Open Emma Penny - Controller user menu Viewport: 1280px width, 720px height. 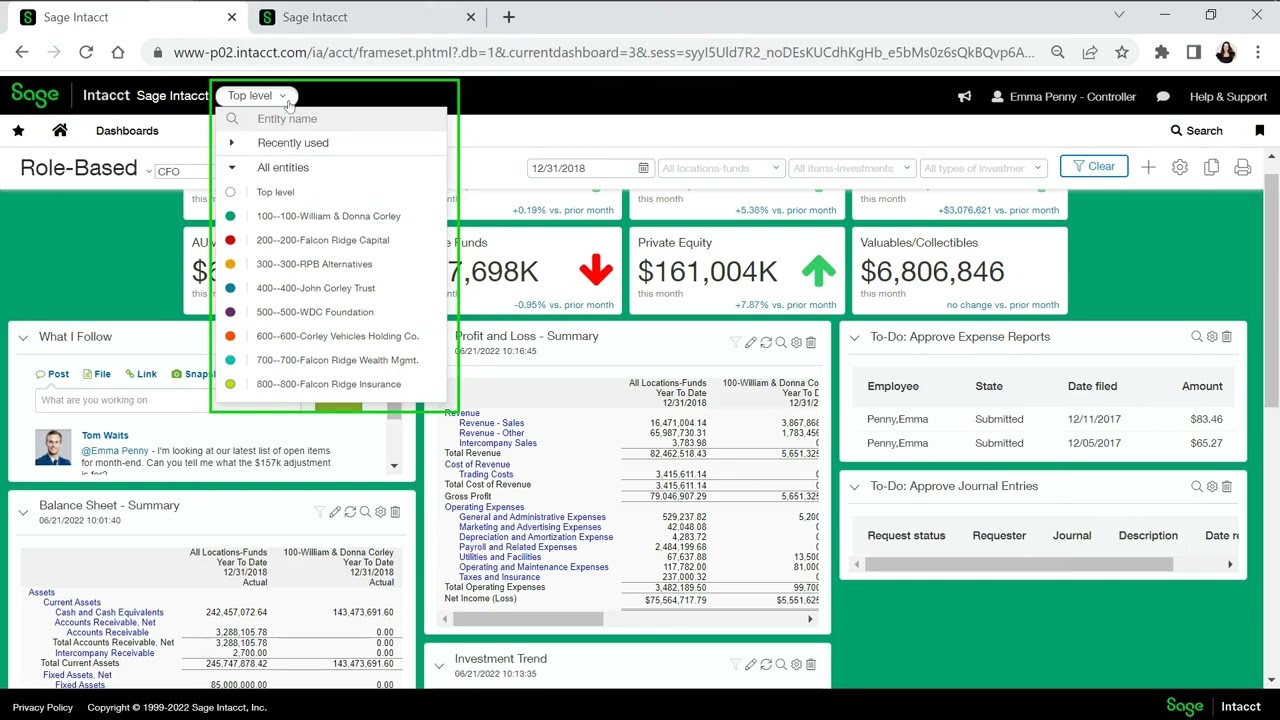click(1063, 97)
